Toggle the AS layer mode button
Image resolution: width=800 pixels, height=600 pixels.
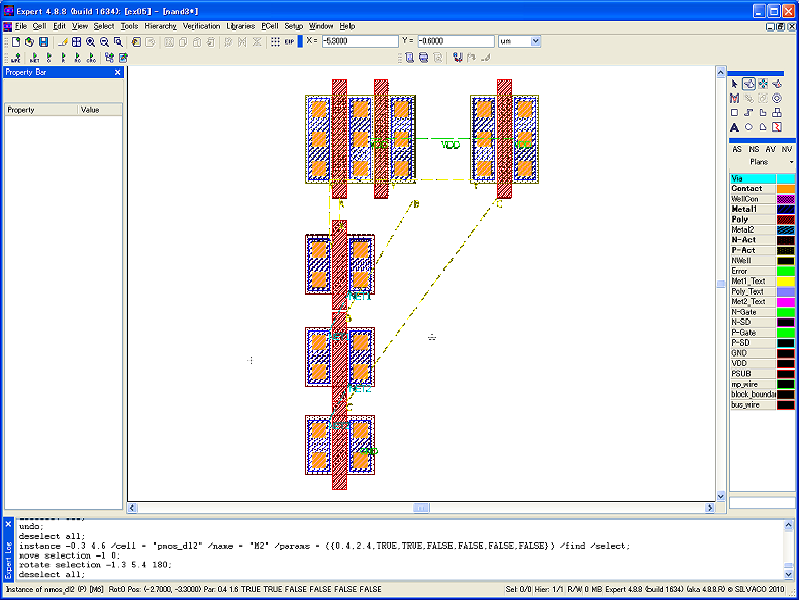click(x=737, y=148)
